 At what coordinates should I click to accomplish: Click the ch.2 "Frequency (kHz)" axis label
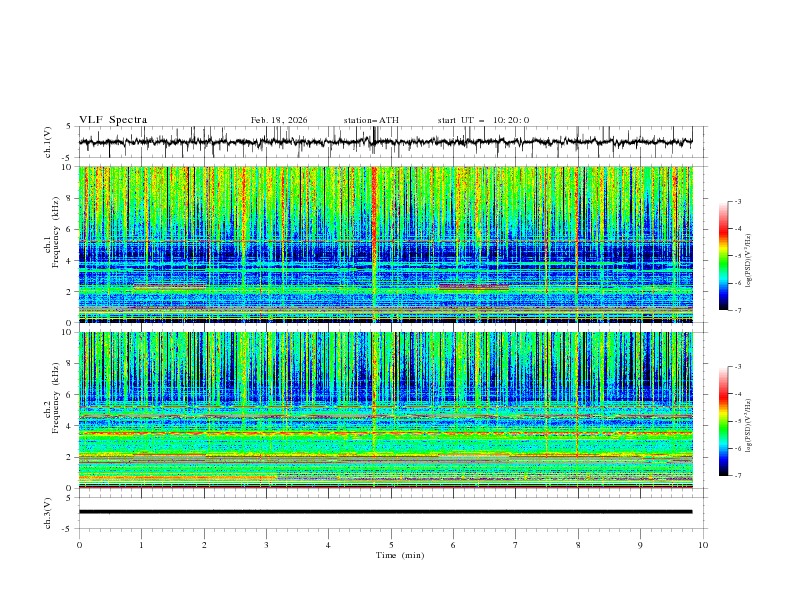55,397
